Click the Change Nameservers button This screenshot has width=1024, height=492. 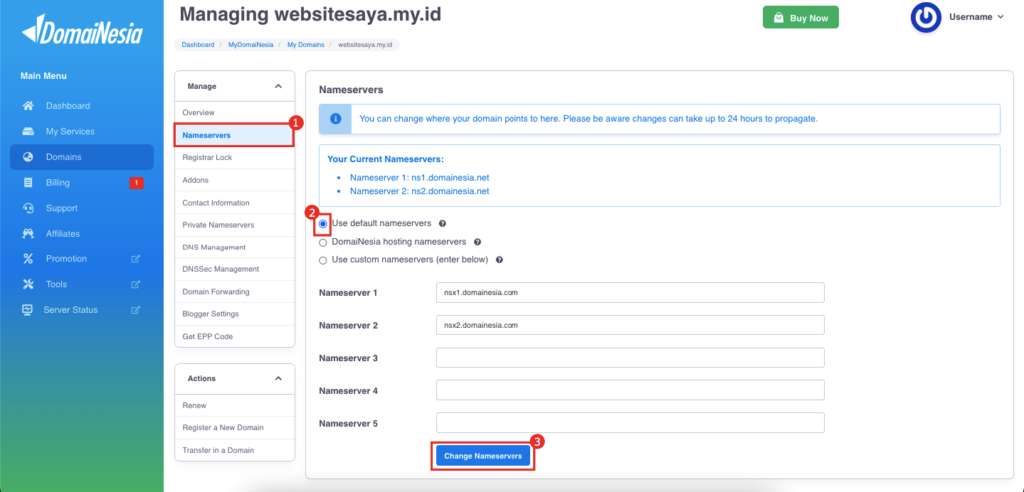pos(483,456)
